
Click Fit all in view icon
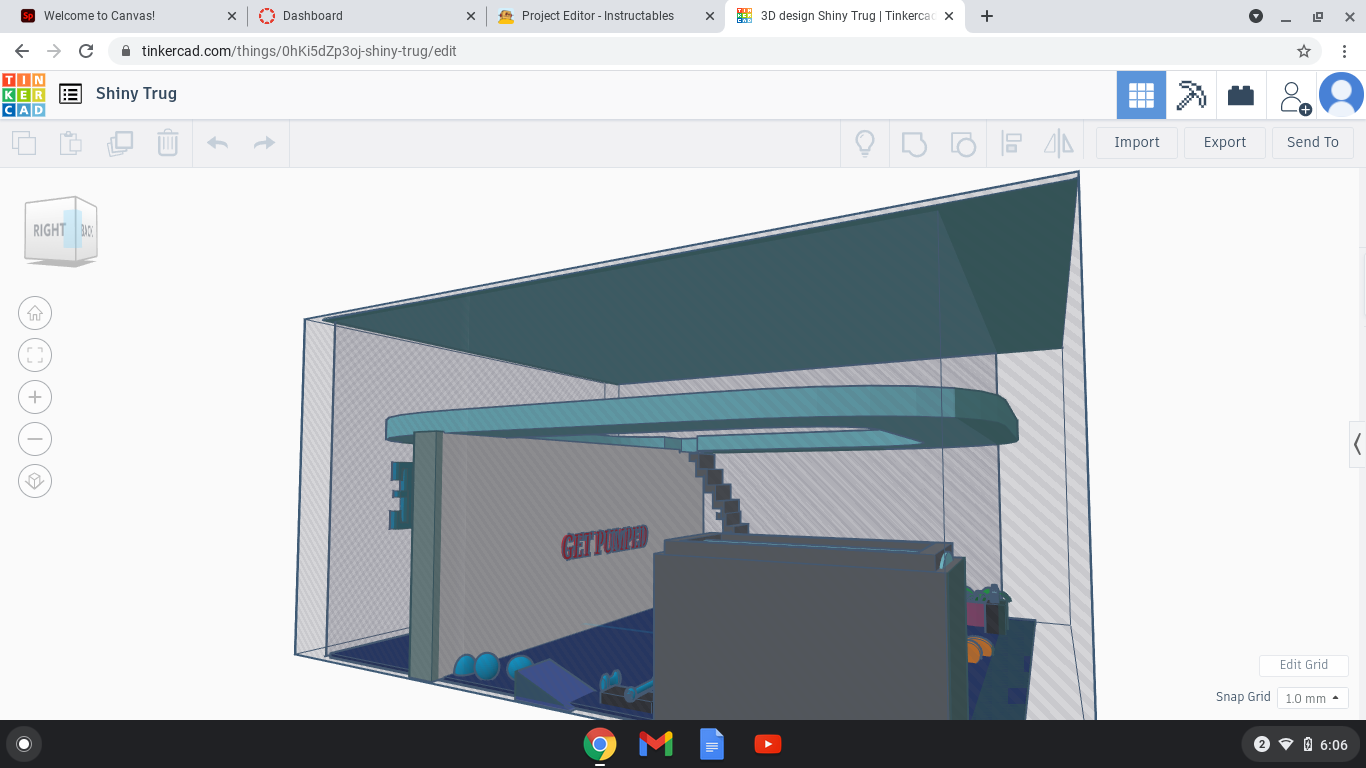35,355
